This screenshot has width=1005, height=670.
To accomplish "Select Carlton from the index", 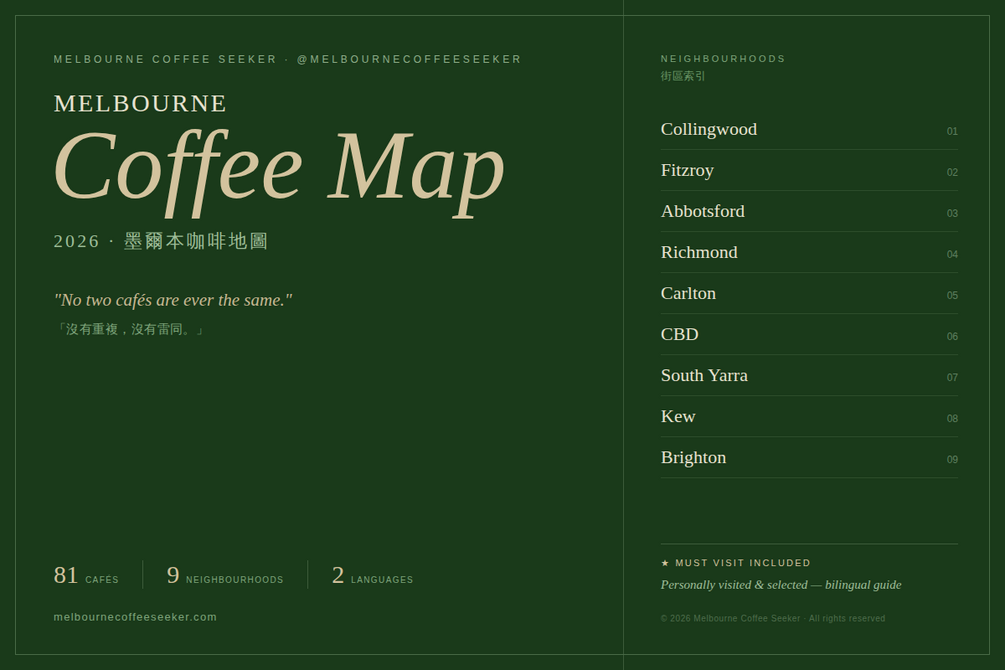I will tap(809, 294).
